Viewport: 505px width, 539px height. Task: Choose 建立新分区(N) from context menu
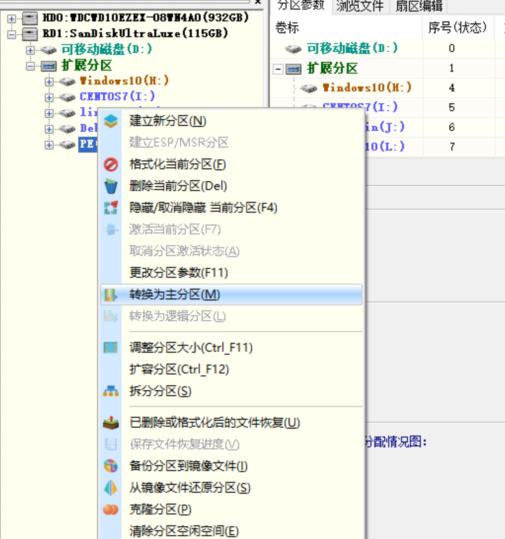pos(231,121)
